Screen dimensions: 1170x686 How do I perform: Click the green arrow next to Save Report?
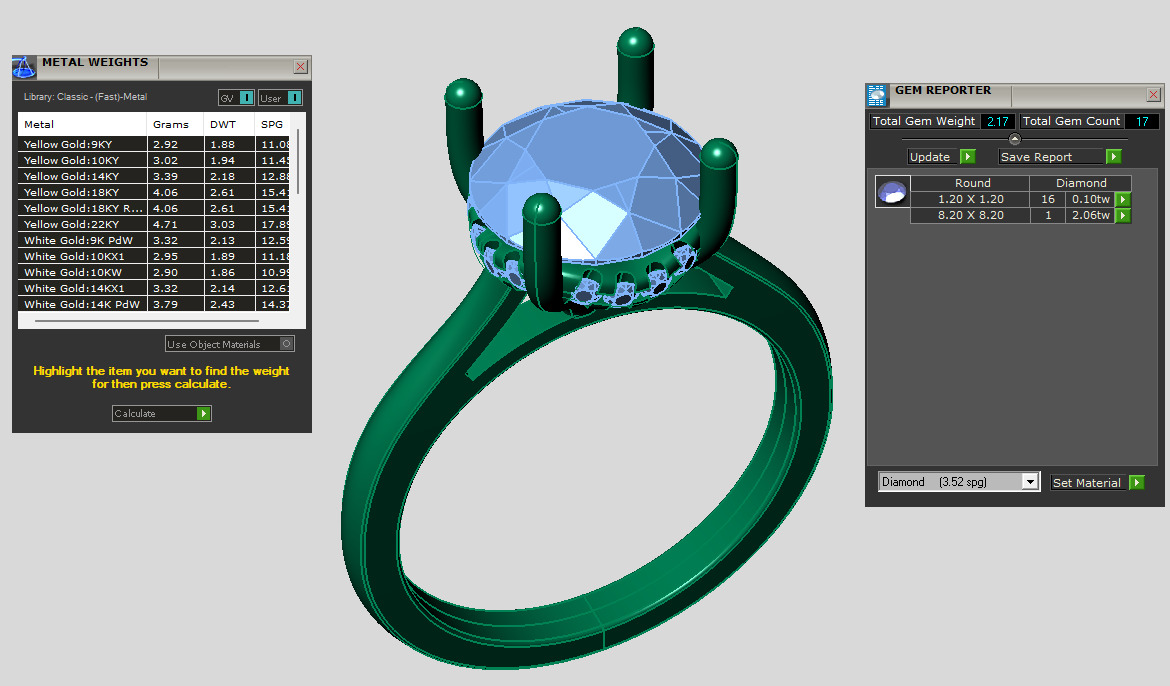coord(1113,157)
